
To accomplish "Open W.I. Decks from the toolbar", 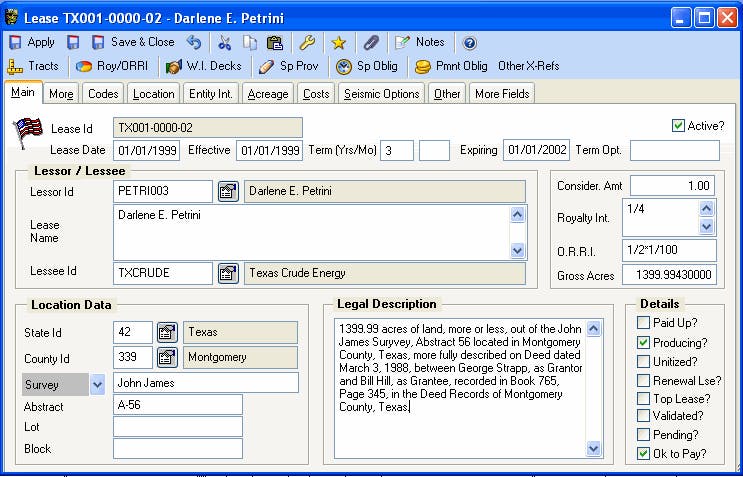I will tap(204, 66).
